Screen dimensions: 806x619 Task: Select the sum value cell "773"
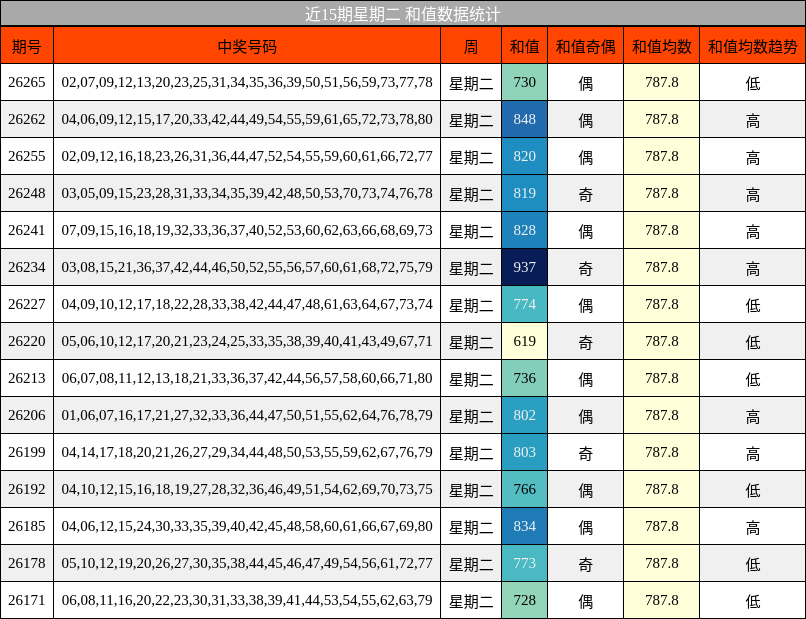(x=524, y=563)
